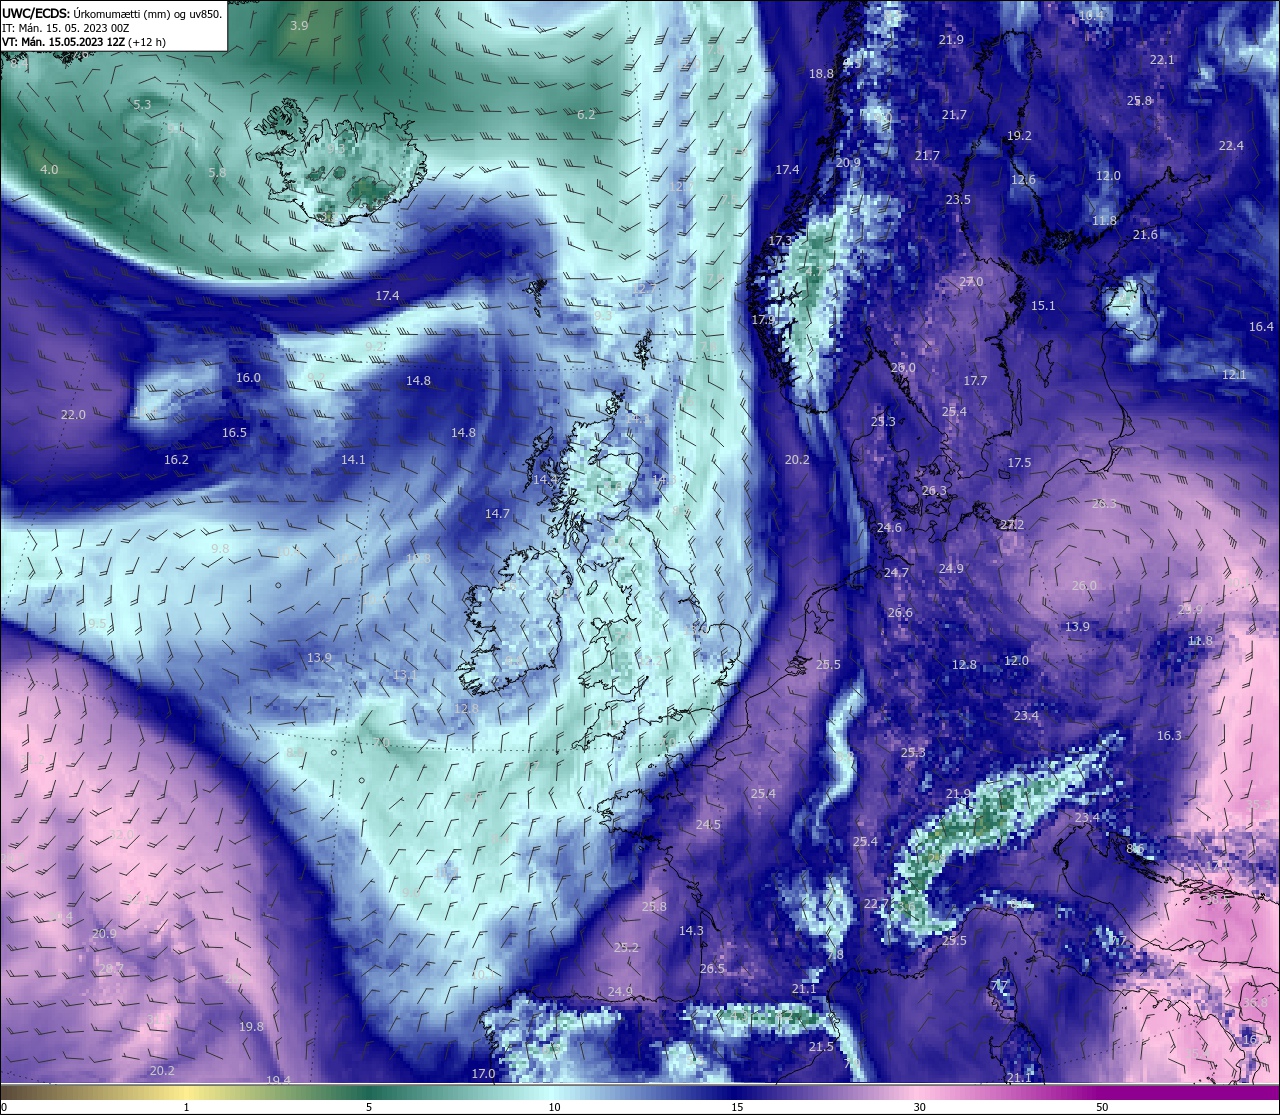Viewport: 1280px width, 1115px height.
Task: Click the '10' label on the color scale
Action: click(554, 1107)
